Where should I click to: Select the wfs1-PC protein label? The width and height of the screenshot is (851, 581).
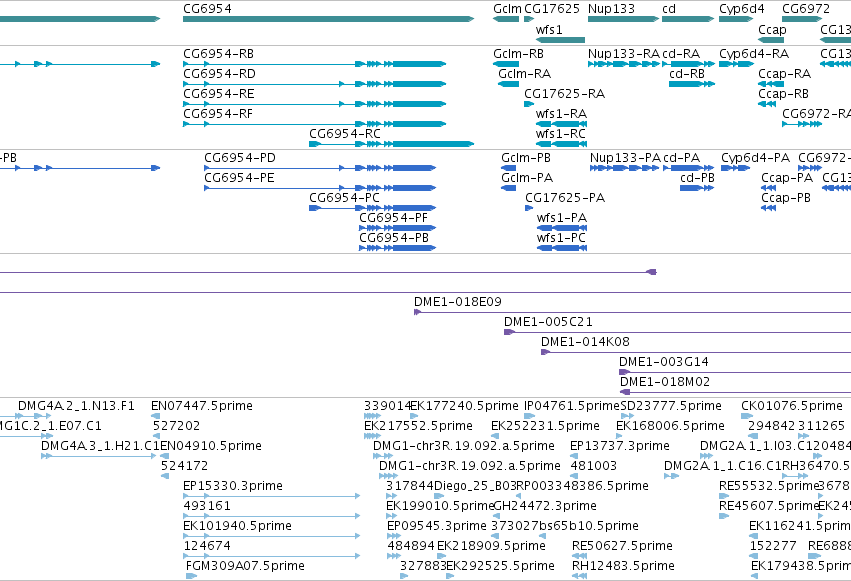562,238
